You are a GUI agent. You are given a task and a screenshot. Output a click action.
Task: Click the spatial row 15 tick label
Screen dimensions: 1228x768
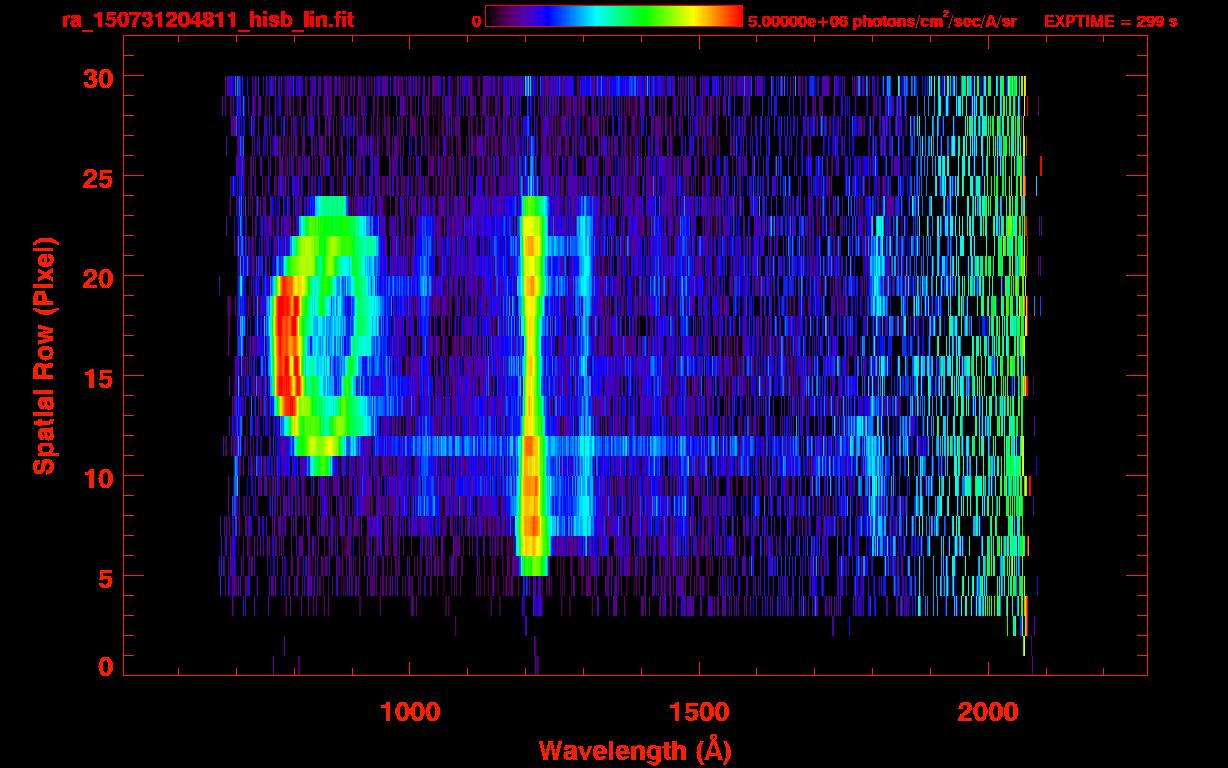coord(98,377)
